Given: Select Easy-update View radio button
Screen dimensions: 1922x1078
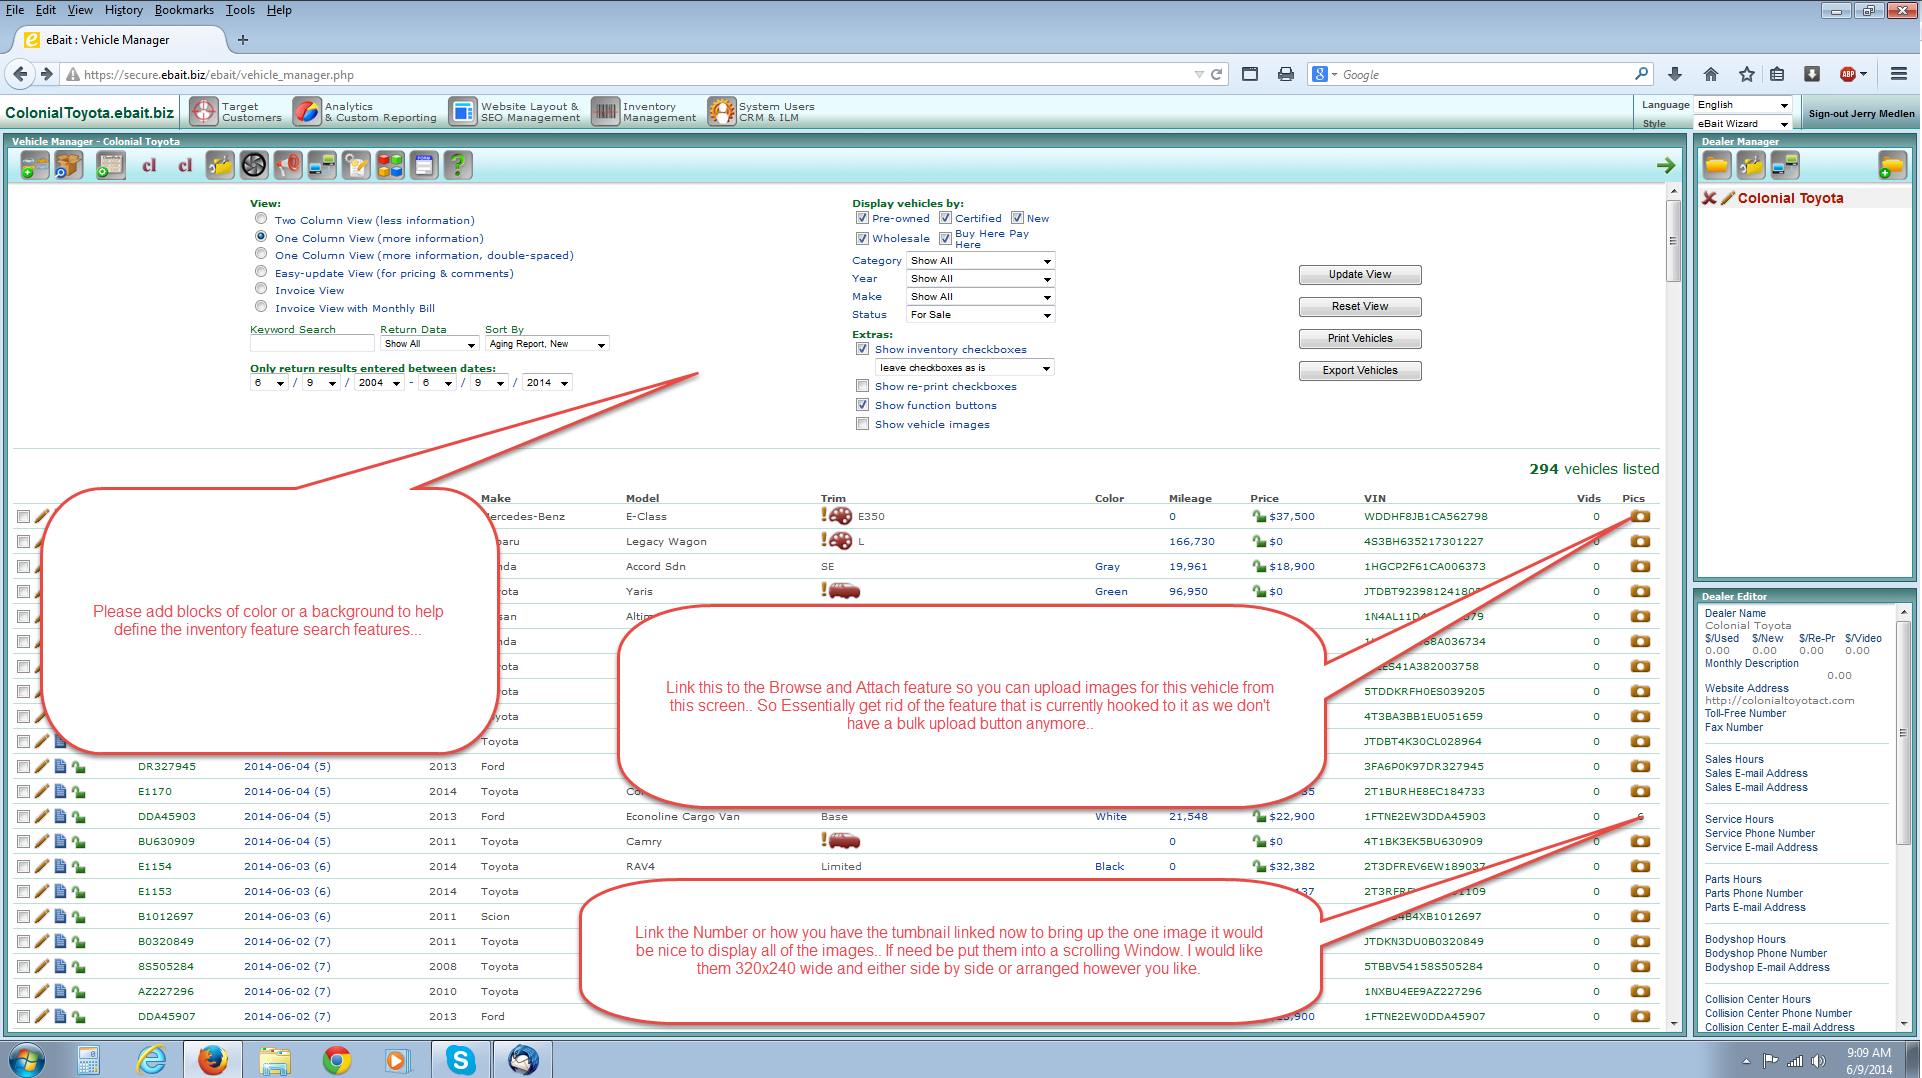Looking at the screenshot, I should [261, 272].
